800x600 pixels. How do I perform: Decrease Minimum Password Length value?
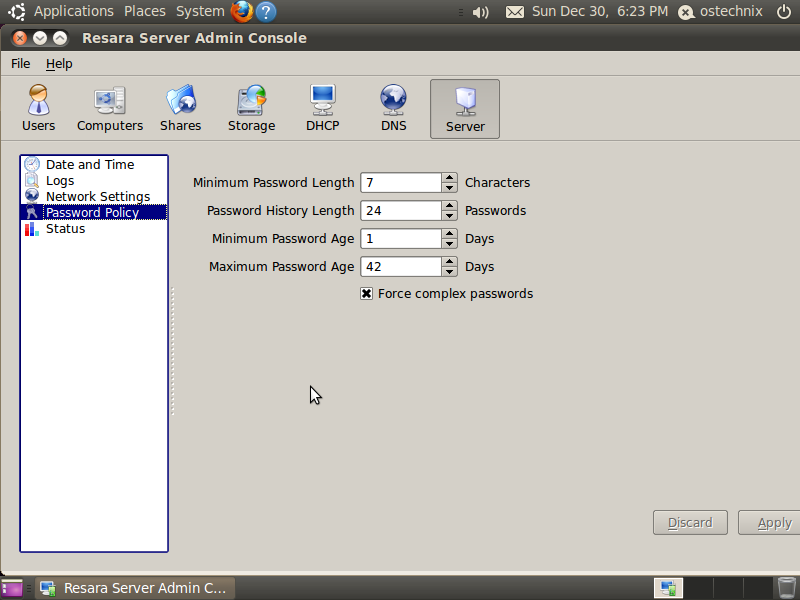[x=449, y=187]
